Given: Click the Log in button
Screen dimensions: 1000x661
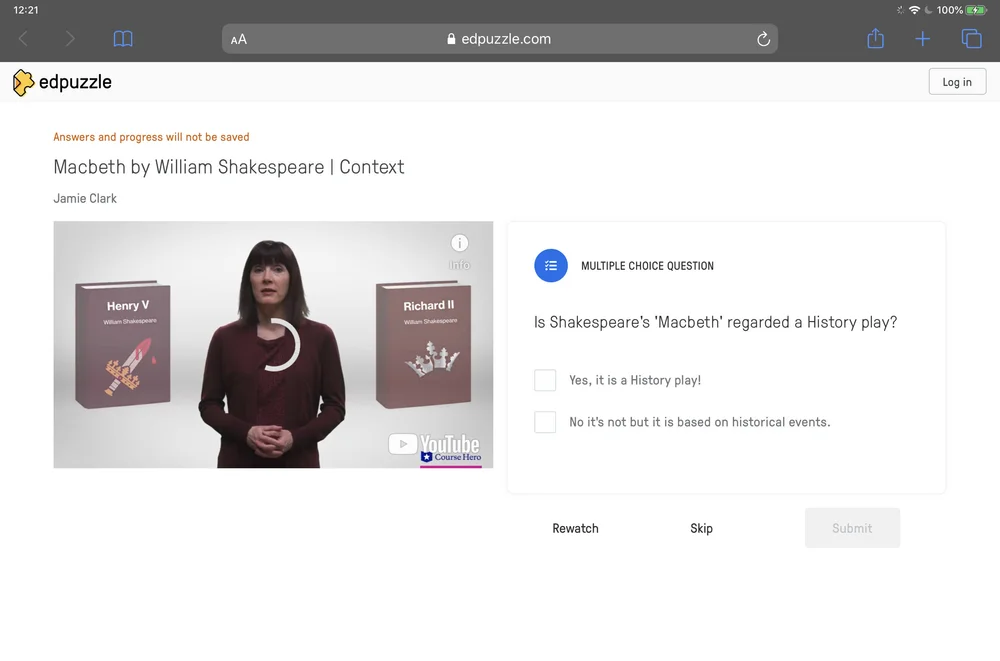Looking at the screenshot, I should click(x=956, y=81).
